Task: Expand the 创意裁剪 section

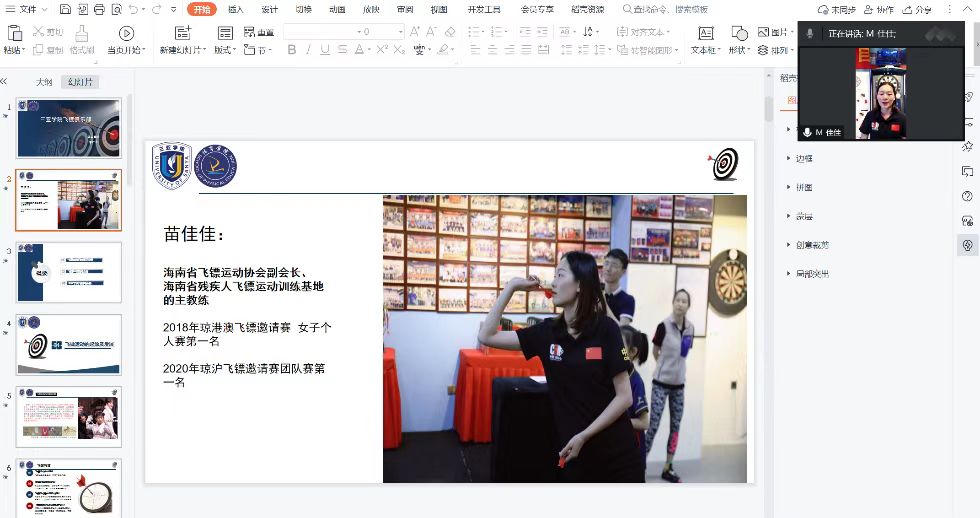Action: coord(812,245)
